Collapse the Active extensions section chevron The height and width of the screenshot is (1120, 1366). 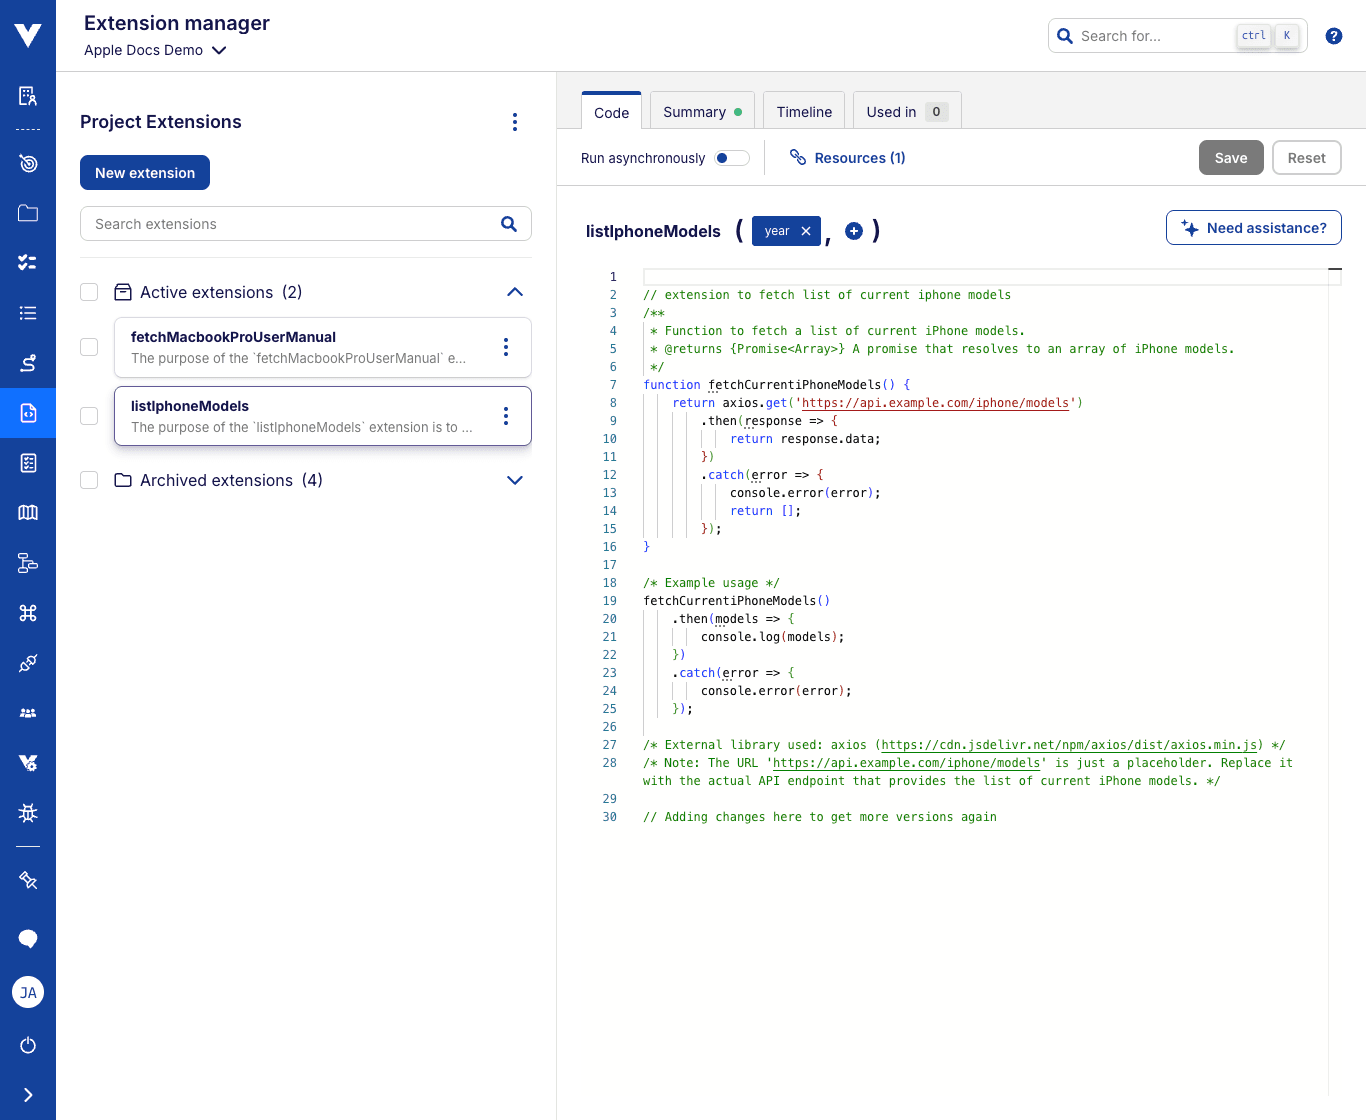point(515,292)
